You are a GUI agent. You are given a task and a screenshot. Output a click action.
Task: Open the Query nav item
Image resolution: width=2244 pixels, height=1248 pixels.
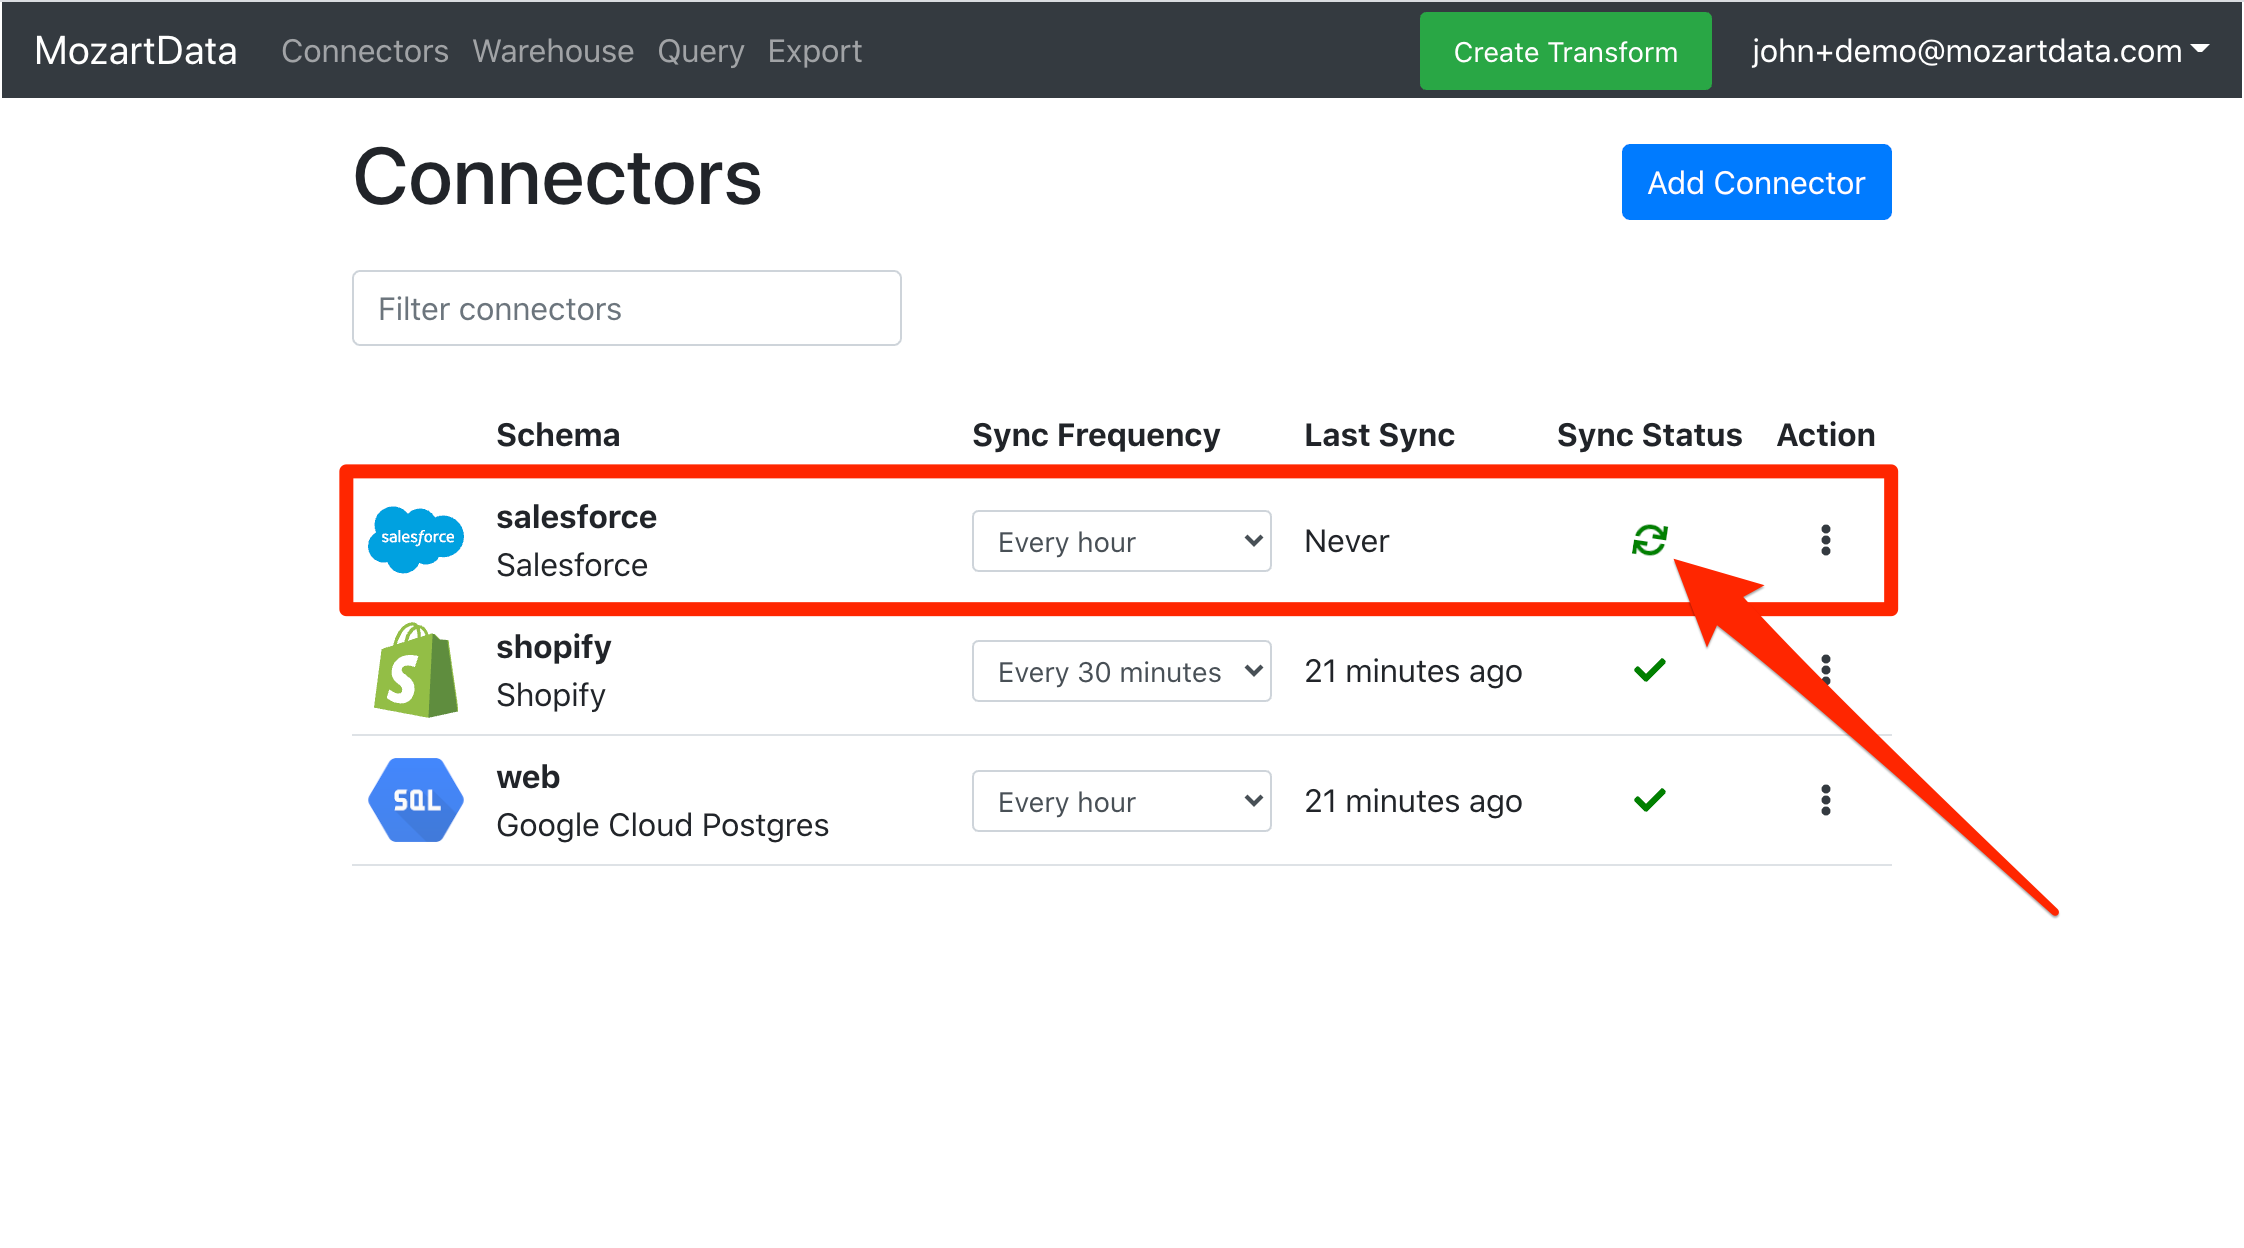700,51
